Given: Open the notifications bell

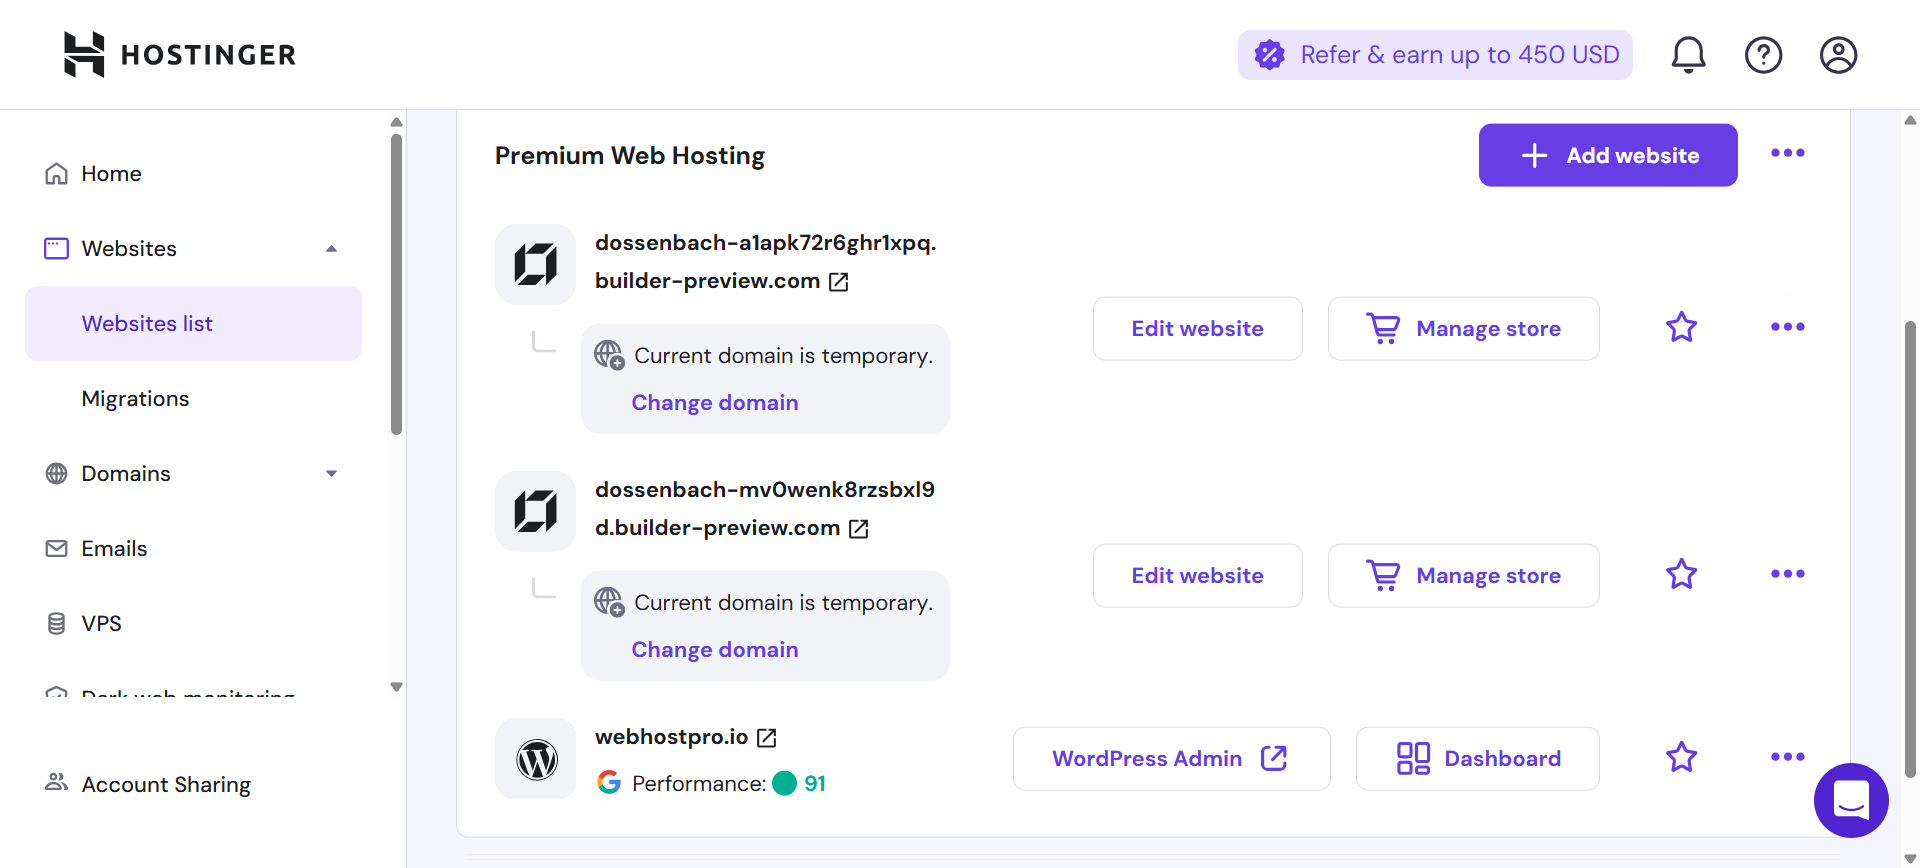Looking at the screenshot, I should (1688, 54).
